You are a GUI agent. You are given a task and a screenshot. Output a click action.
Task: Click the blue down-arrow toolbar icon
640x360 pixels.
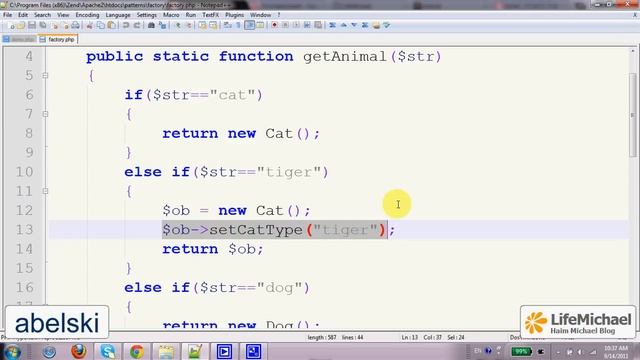(x=354, y=25)
